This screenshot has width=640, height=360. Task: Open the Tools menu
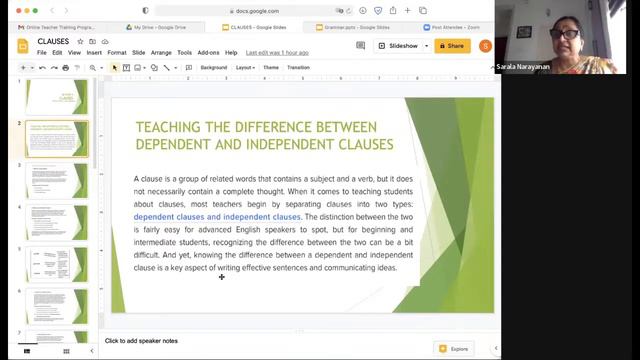point(184,53)
